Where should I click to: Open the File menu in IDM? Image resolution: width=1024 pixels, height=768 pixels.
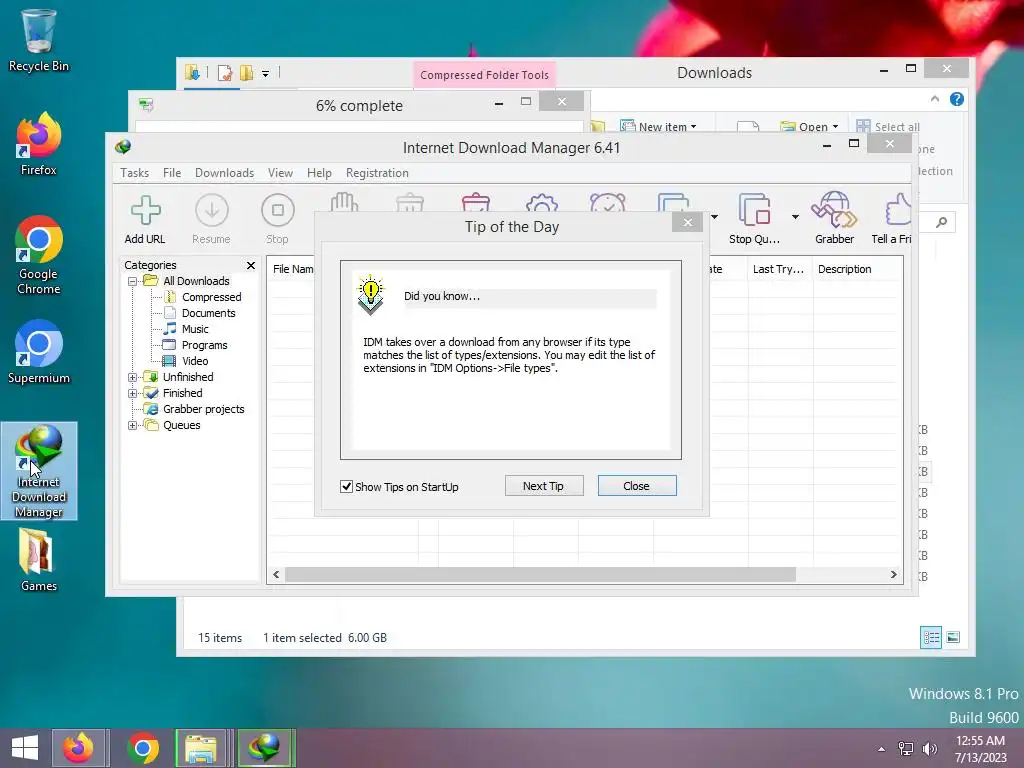point(172,173)
